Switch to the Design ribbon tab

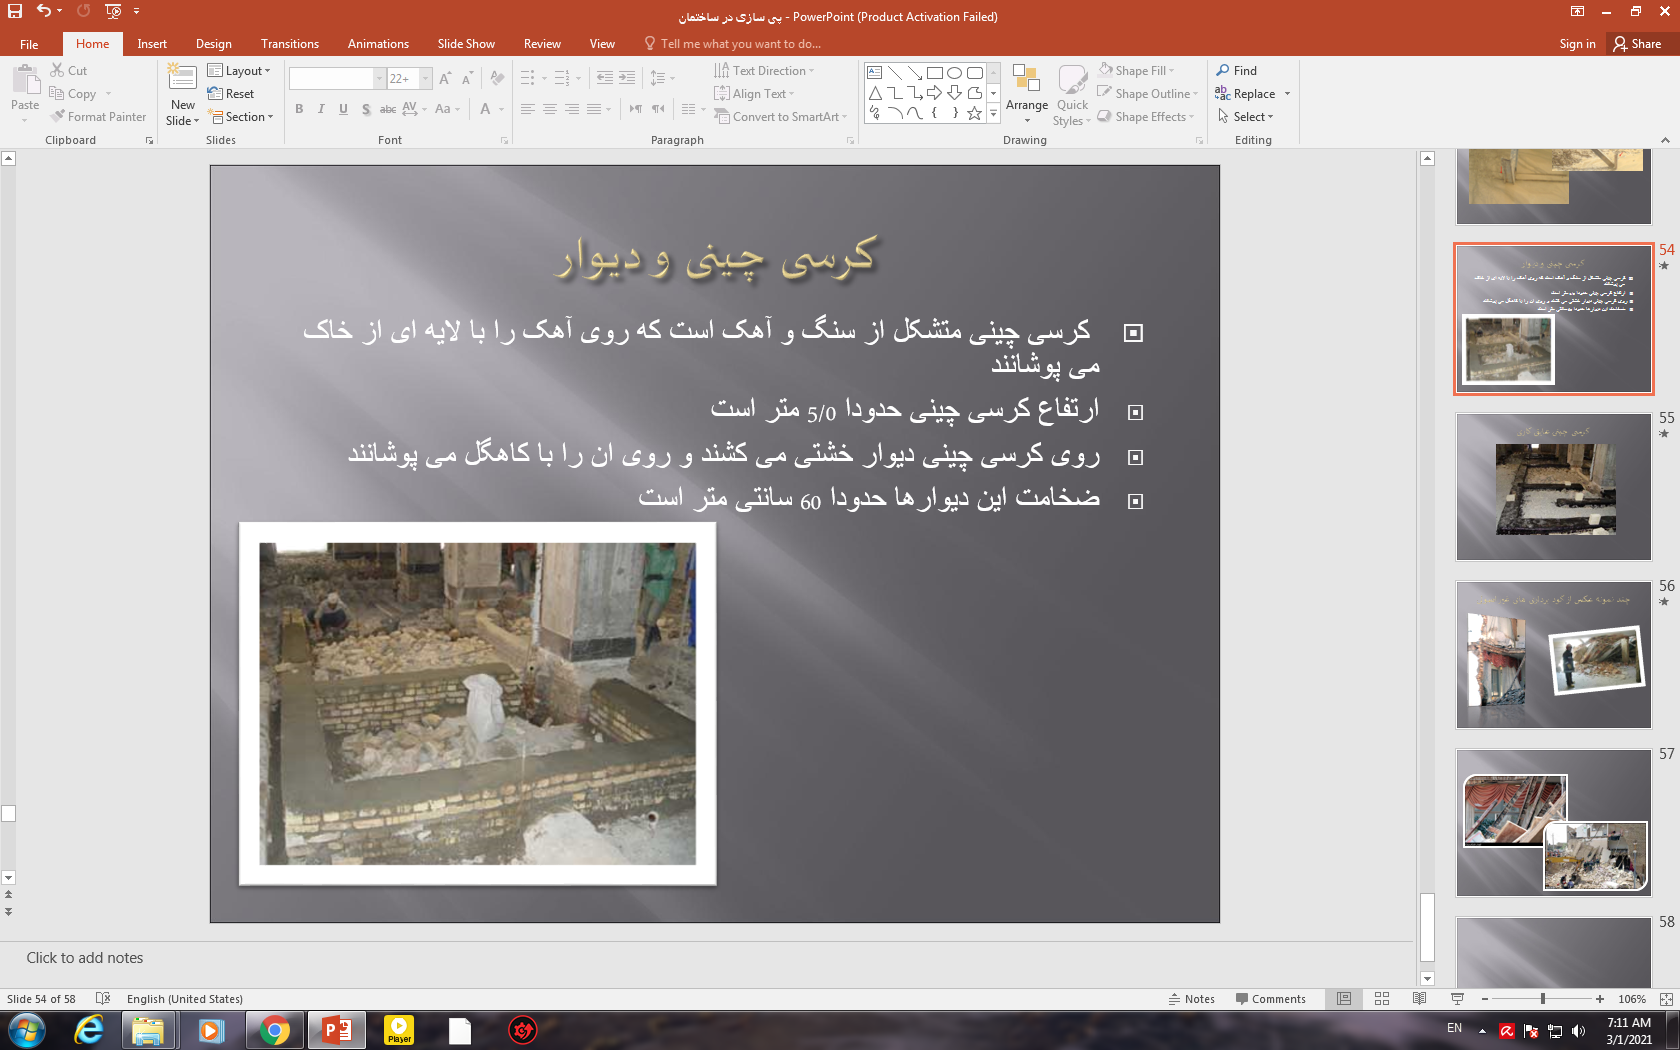[x=213, y=44]
